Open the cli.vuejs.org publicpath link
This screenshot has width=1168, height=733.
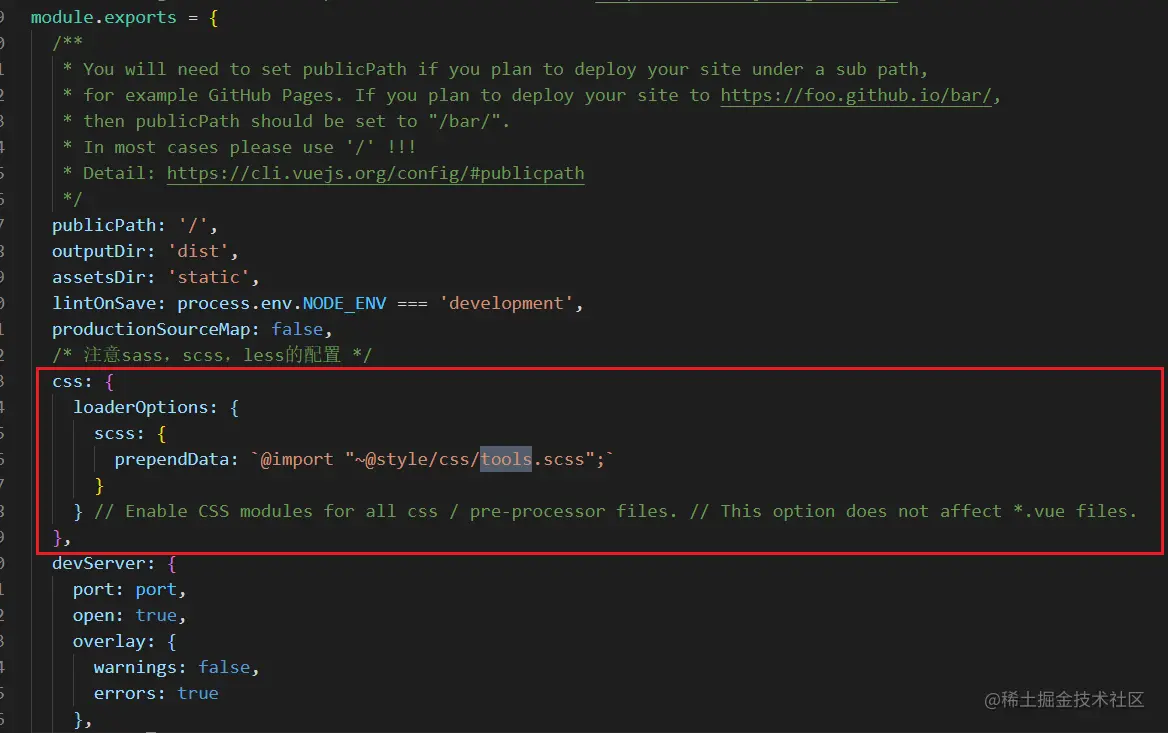coord(375,174)
